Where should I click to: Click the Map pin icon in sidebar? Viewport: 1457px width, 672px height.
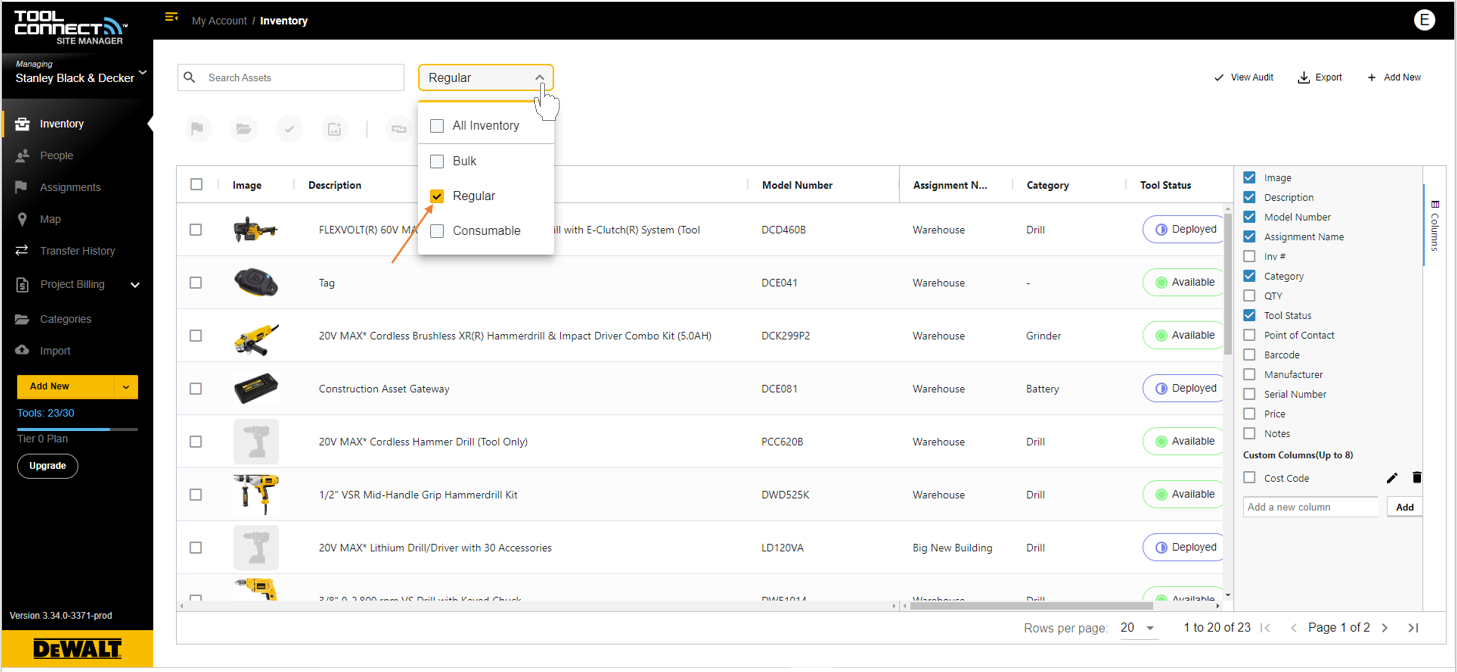click(22, 219)
